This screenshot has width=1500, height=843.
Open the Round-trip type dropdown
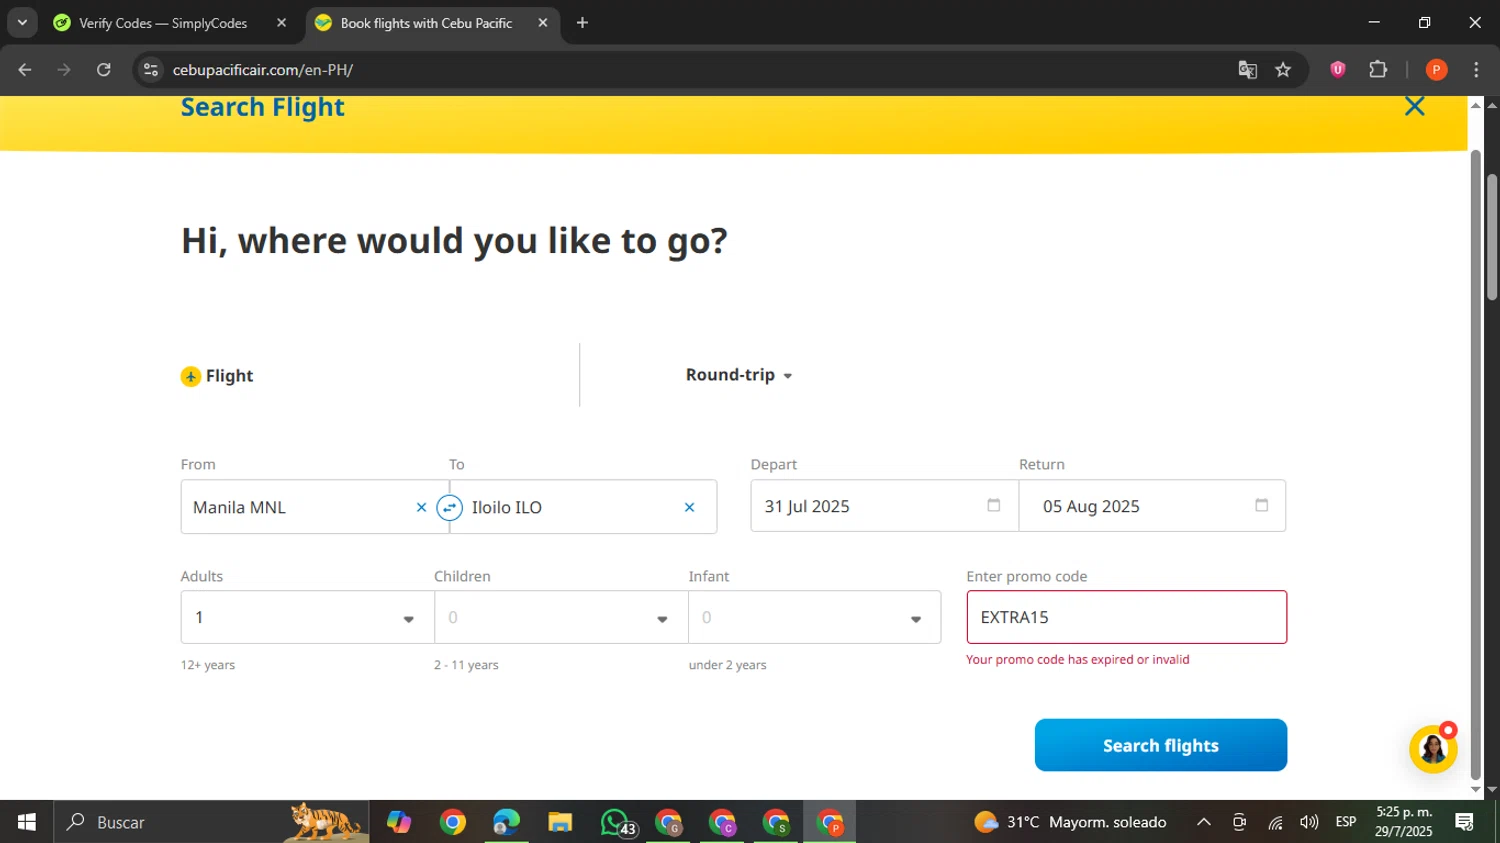click(x=739, y=375)
